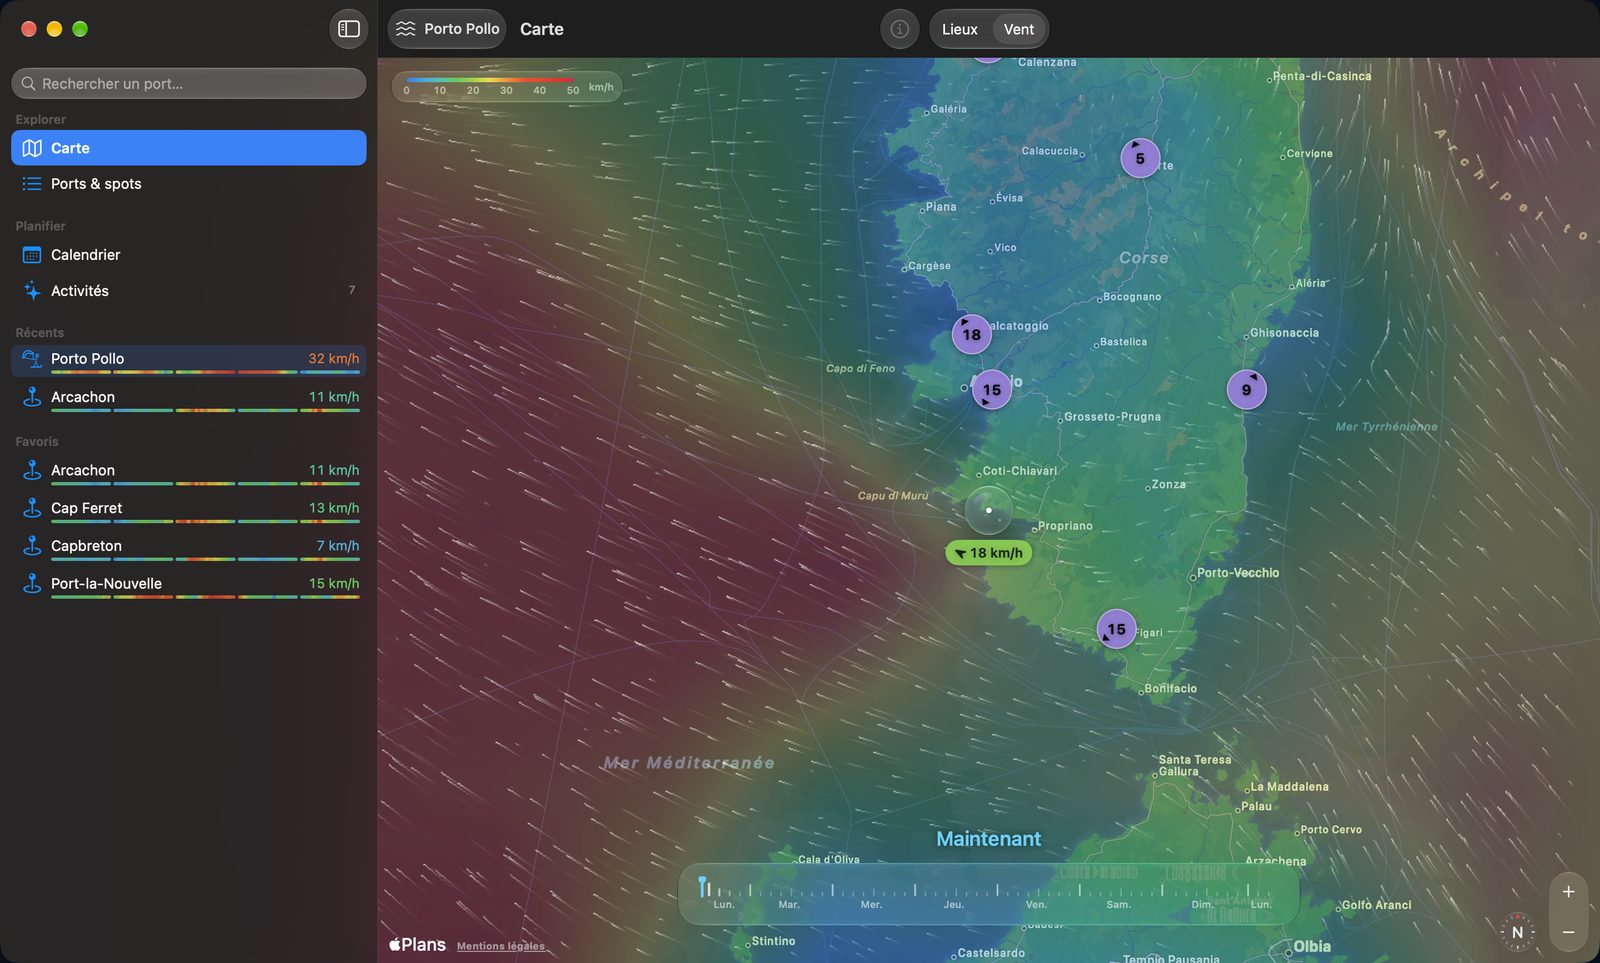Click the green 18 km/h wind label
This screenshot has height=963, width=1600.
click(988, 553)
